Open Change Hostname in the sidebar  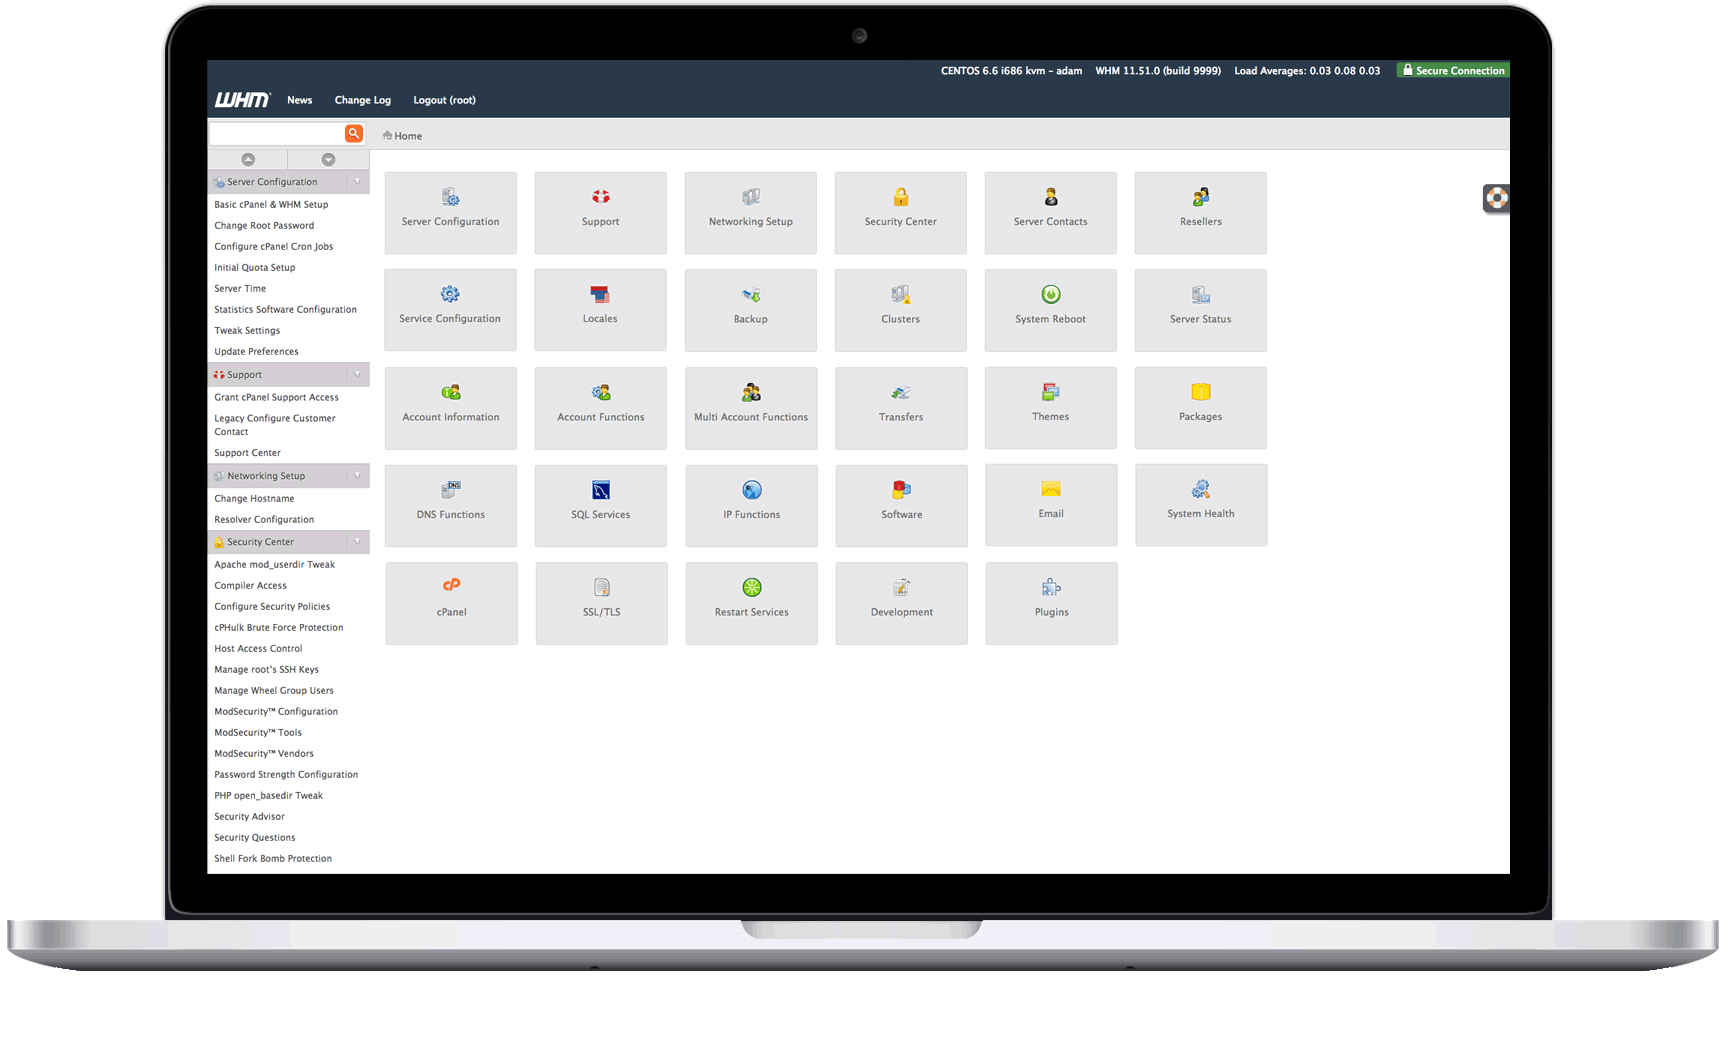click(x=254, y=499)
